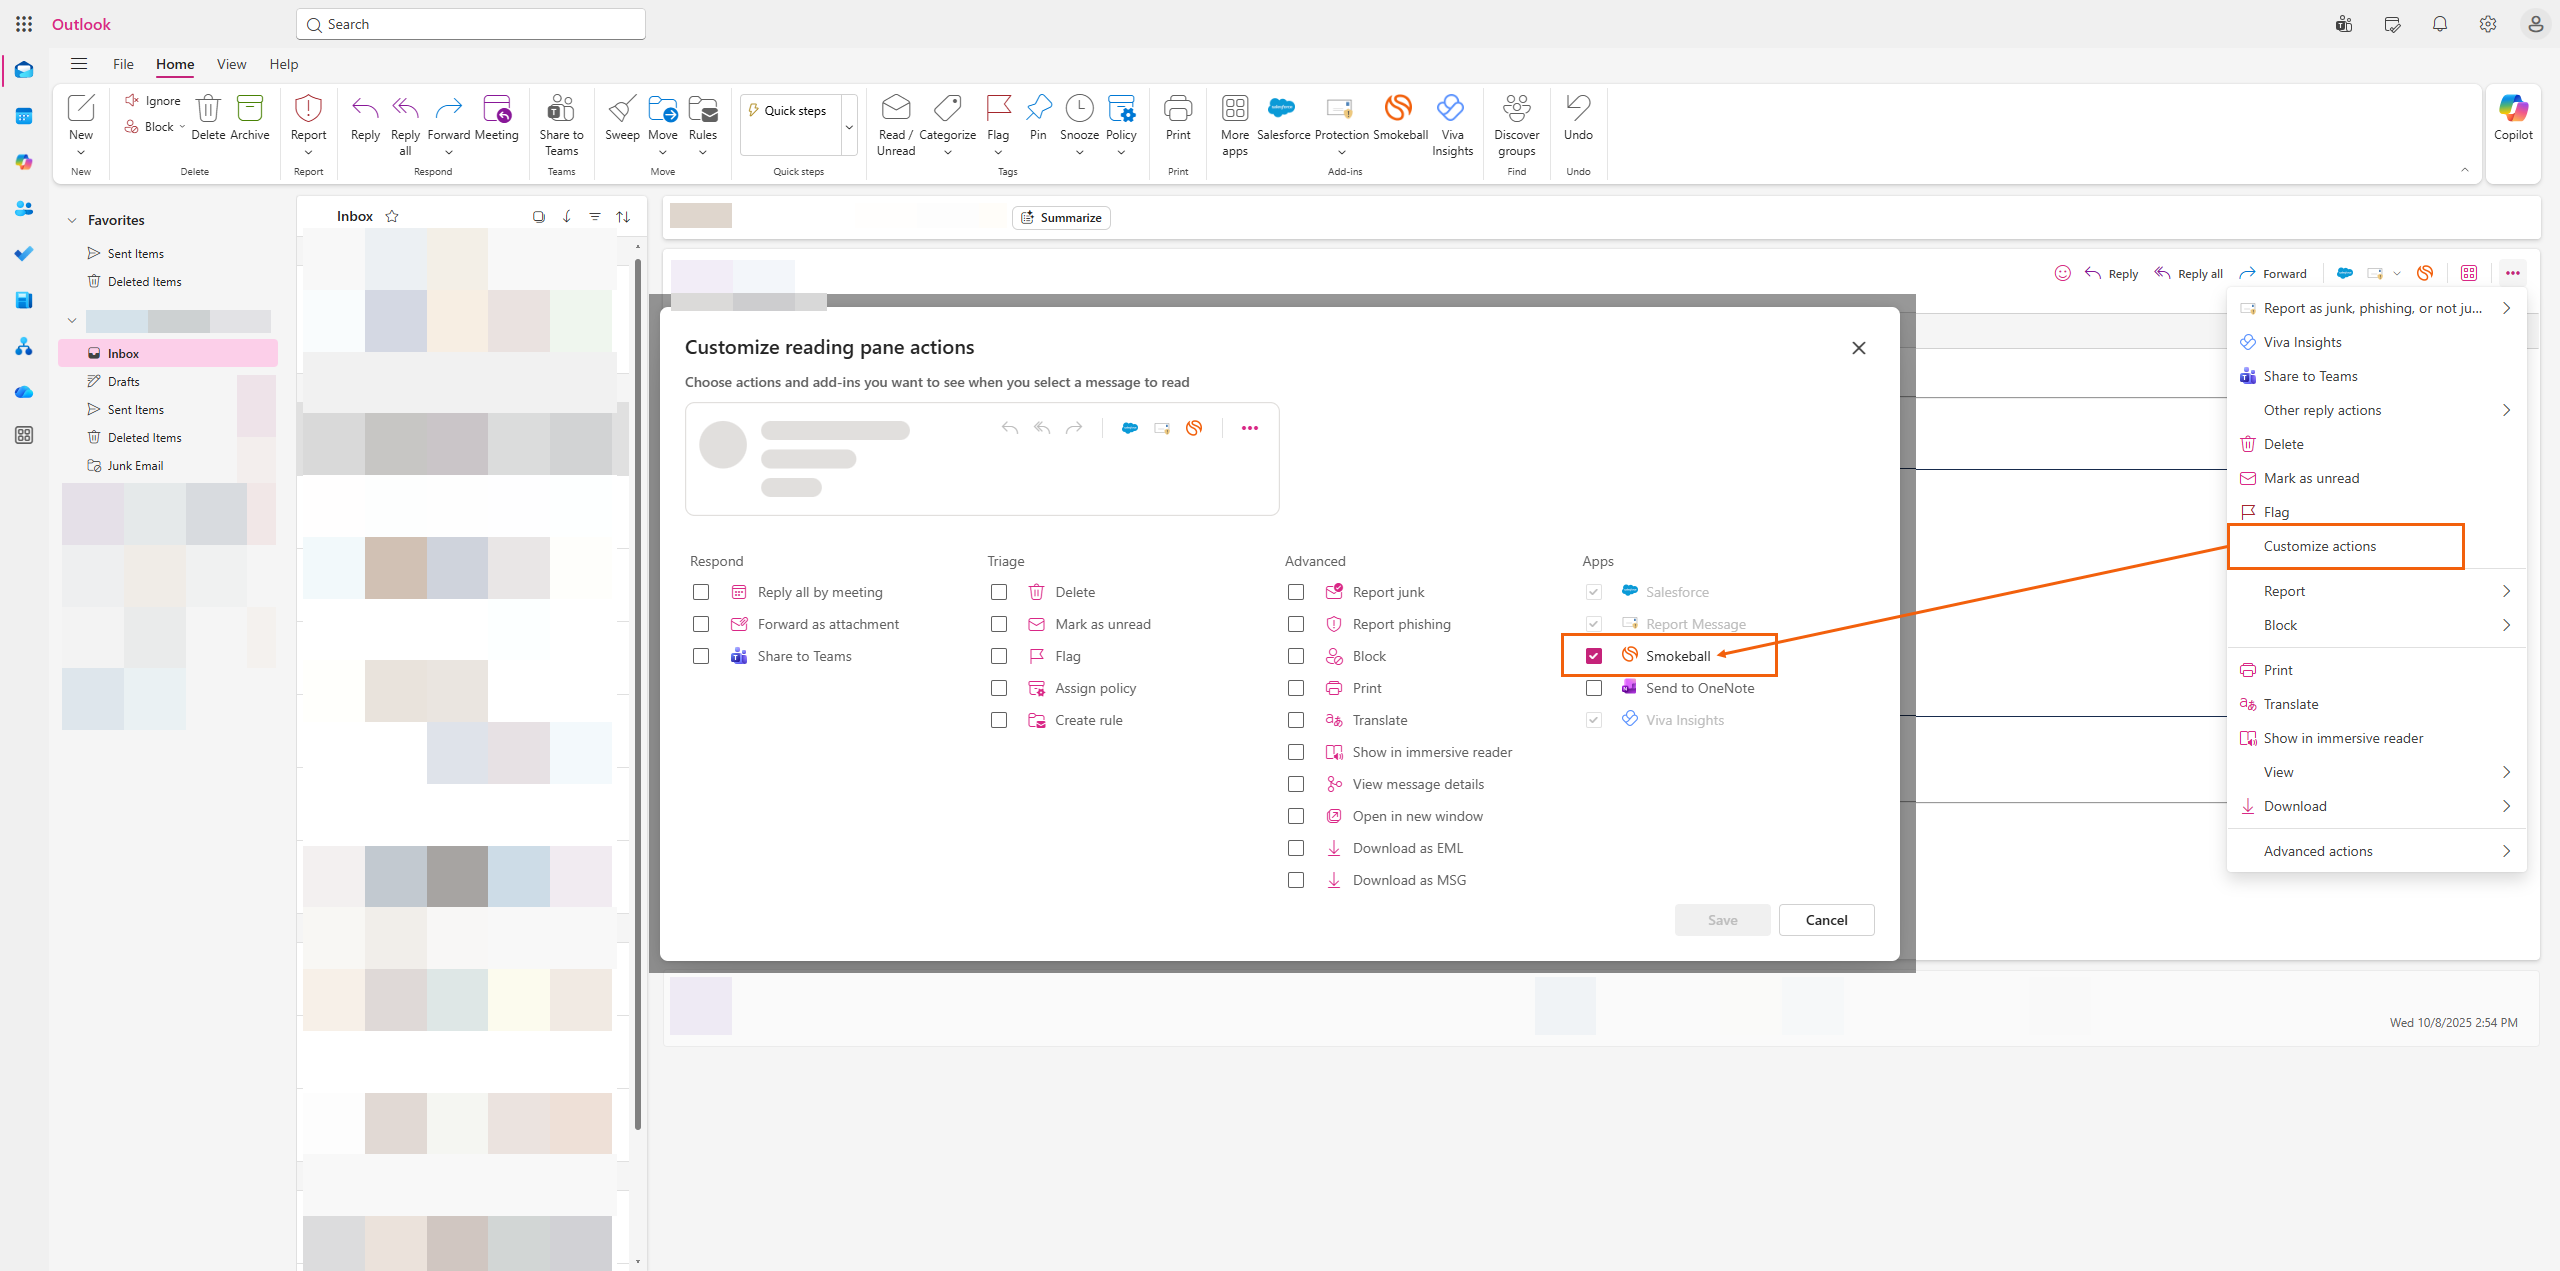
Task: Collapse the Favorites folder group
Action: pos(72,220)
